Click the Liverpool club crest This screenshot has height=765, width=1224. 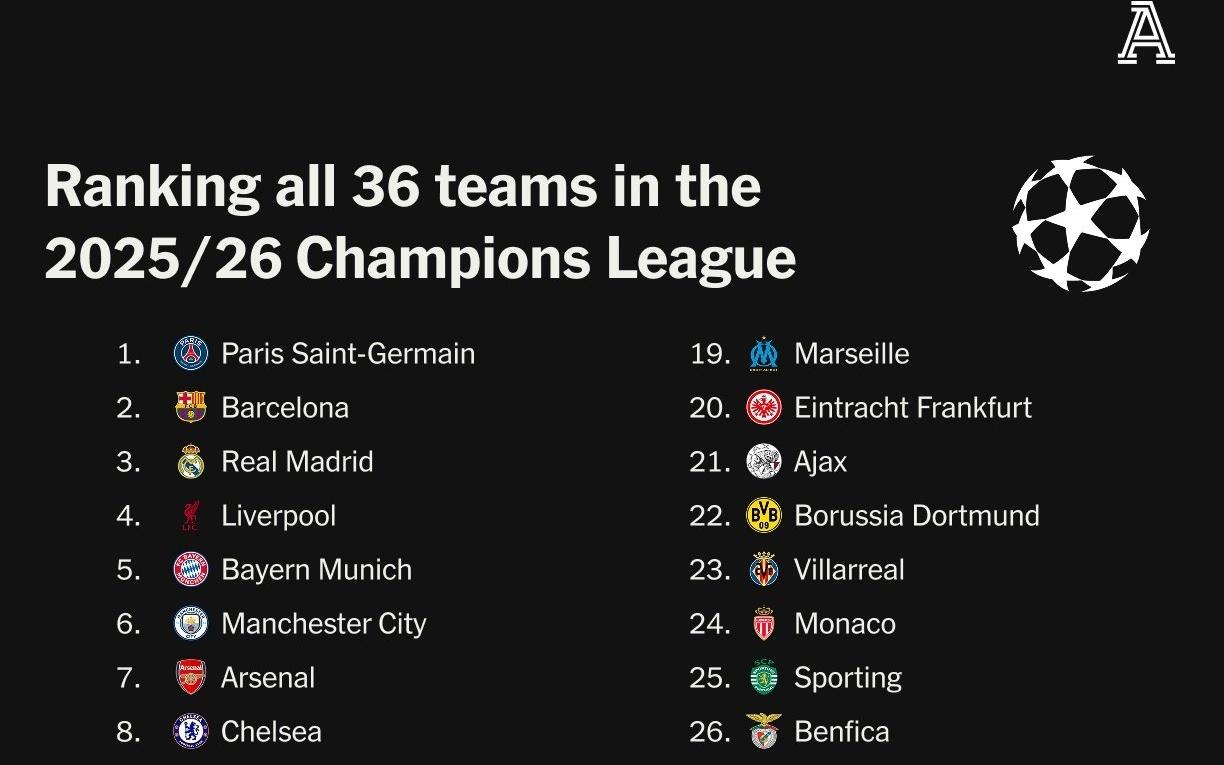(x=191, y=516)
